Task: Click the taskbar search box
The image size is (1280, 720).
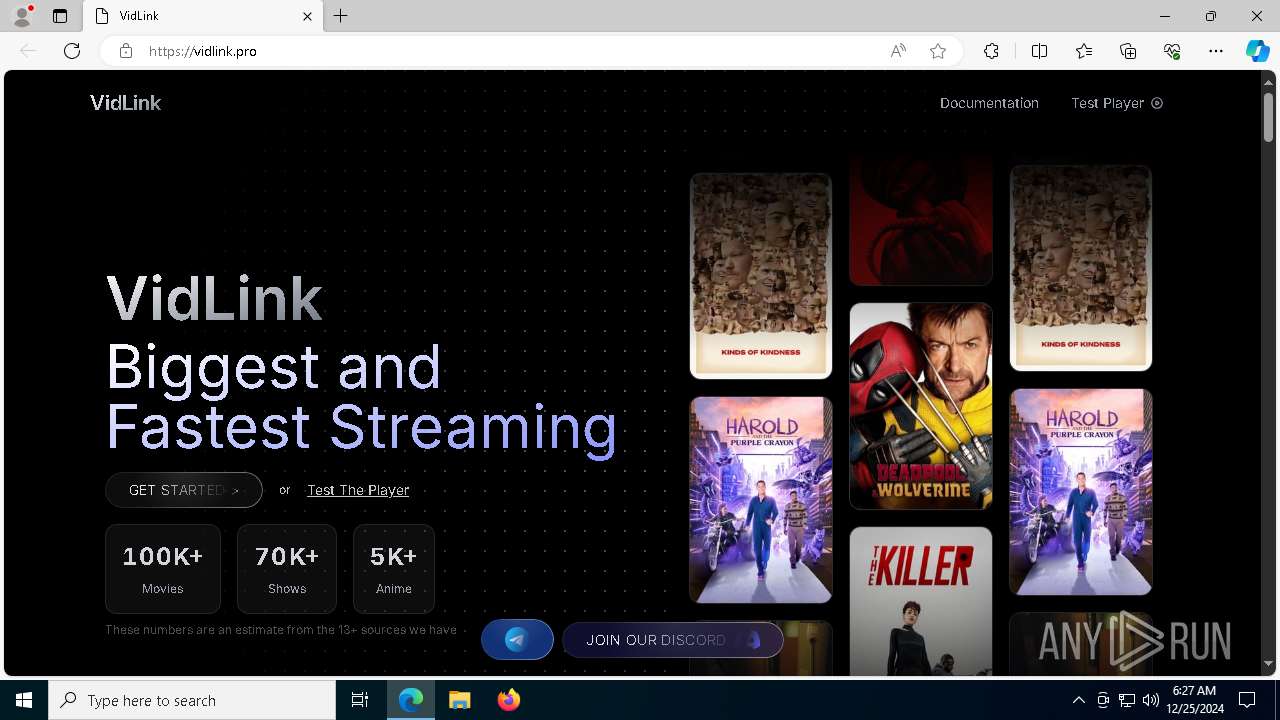Action: pyautogui.click(x=192, y=700)
